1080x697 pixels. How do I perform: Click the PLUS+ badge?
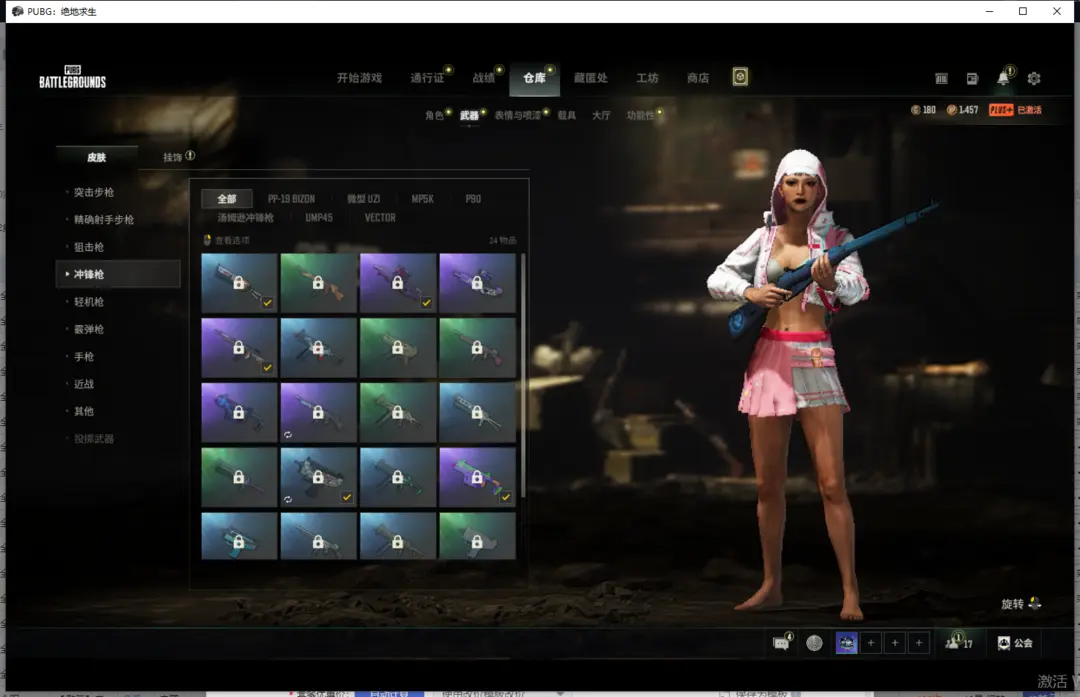pos(1001,110)
